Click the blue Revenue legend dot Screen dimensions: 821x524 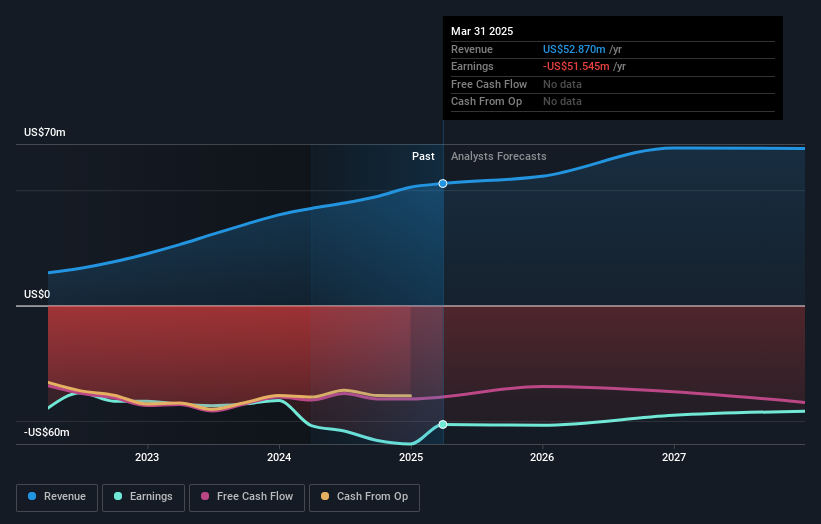(32, 496)
